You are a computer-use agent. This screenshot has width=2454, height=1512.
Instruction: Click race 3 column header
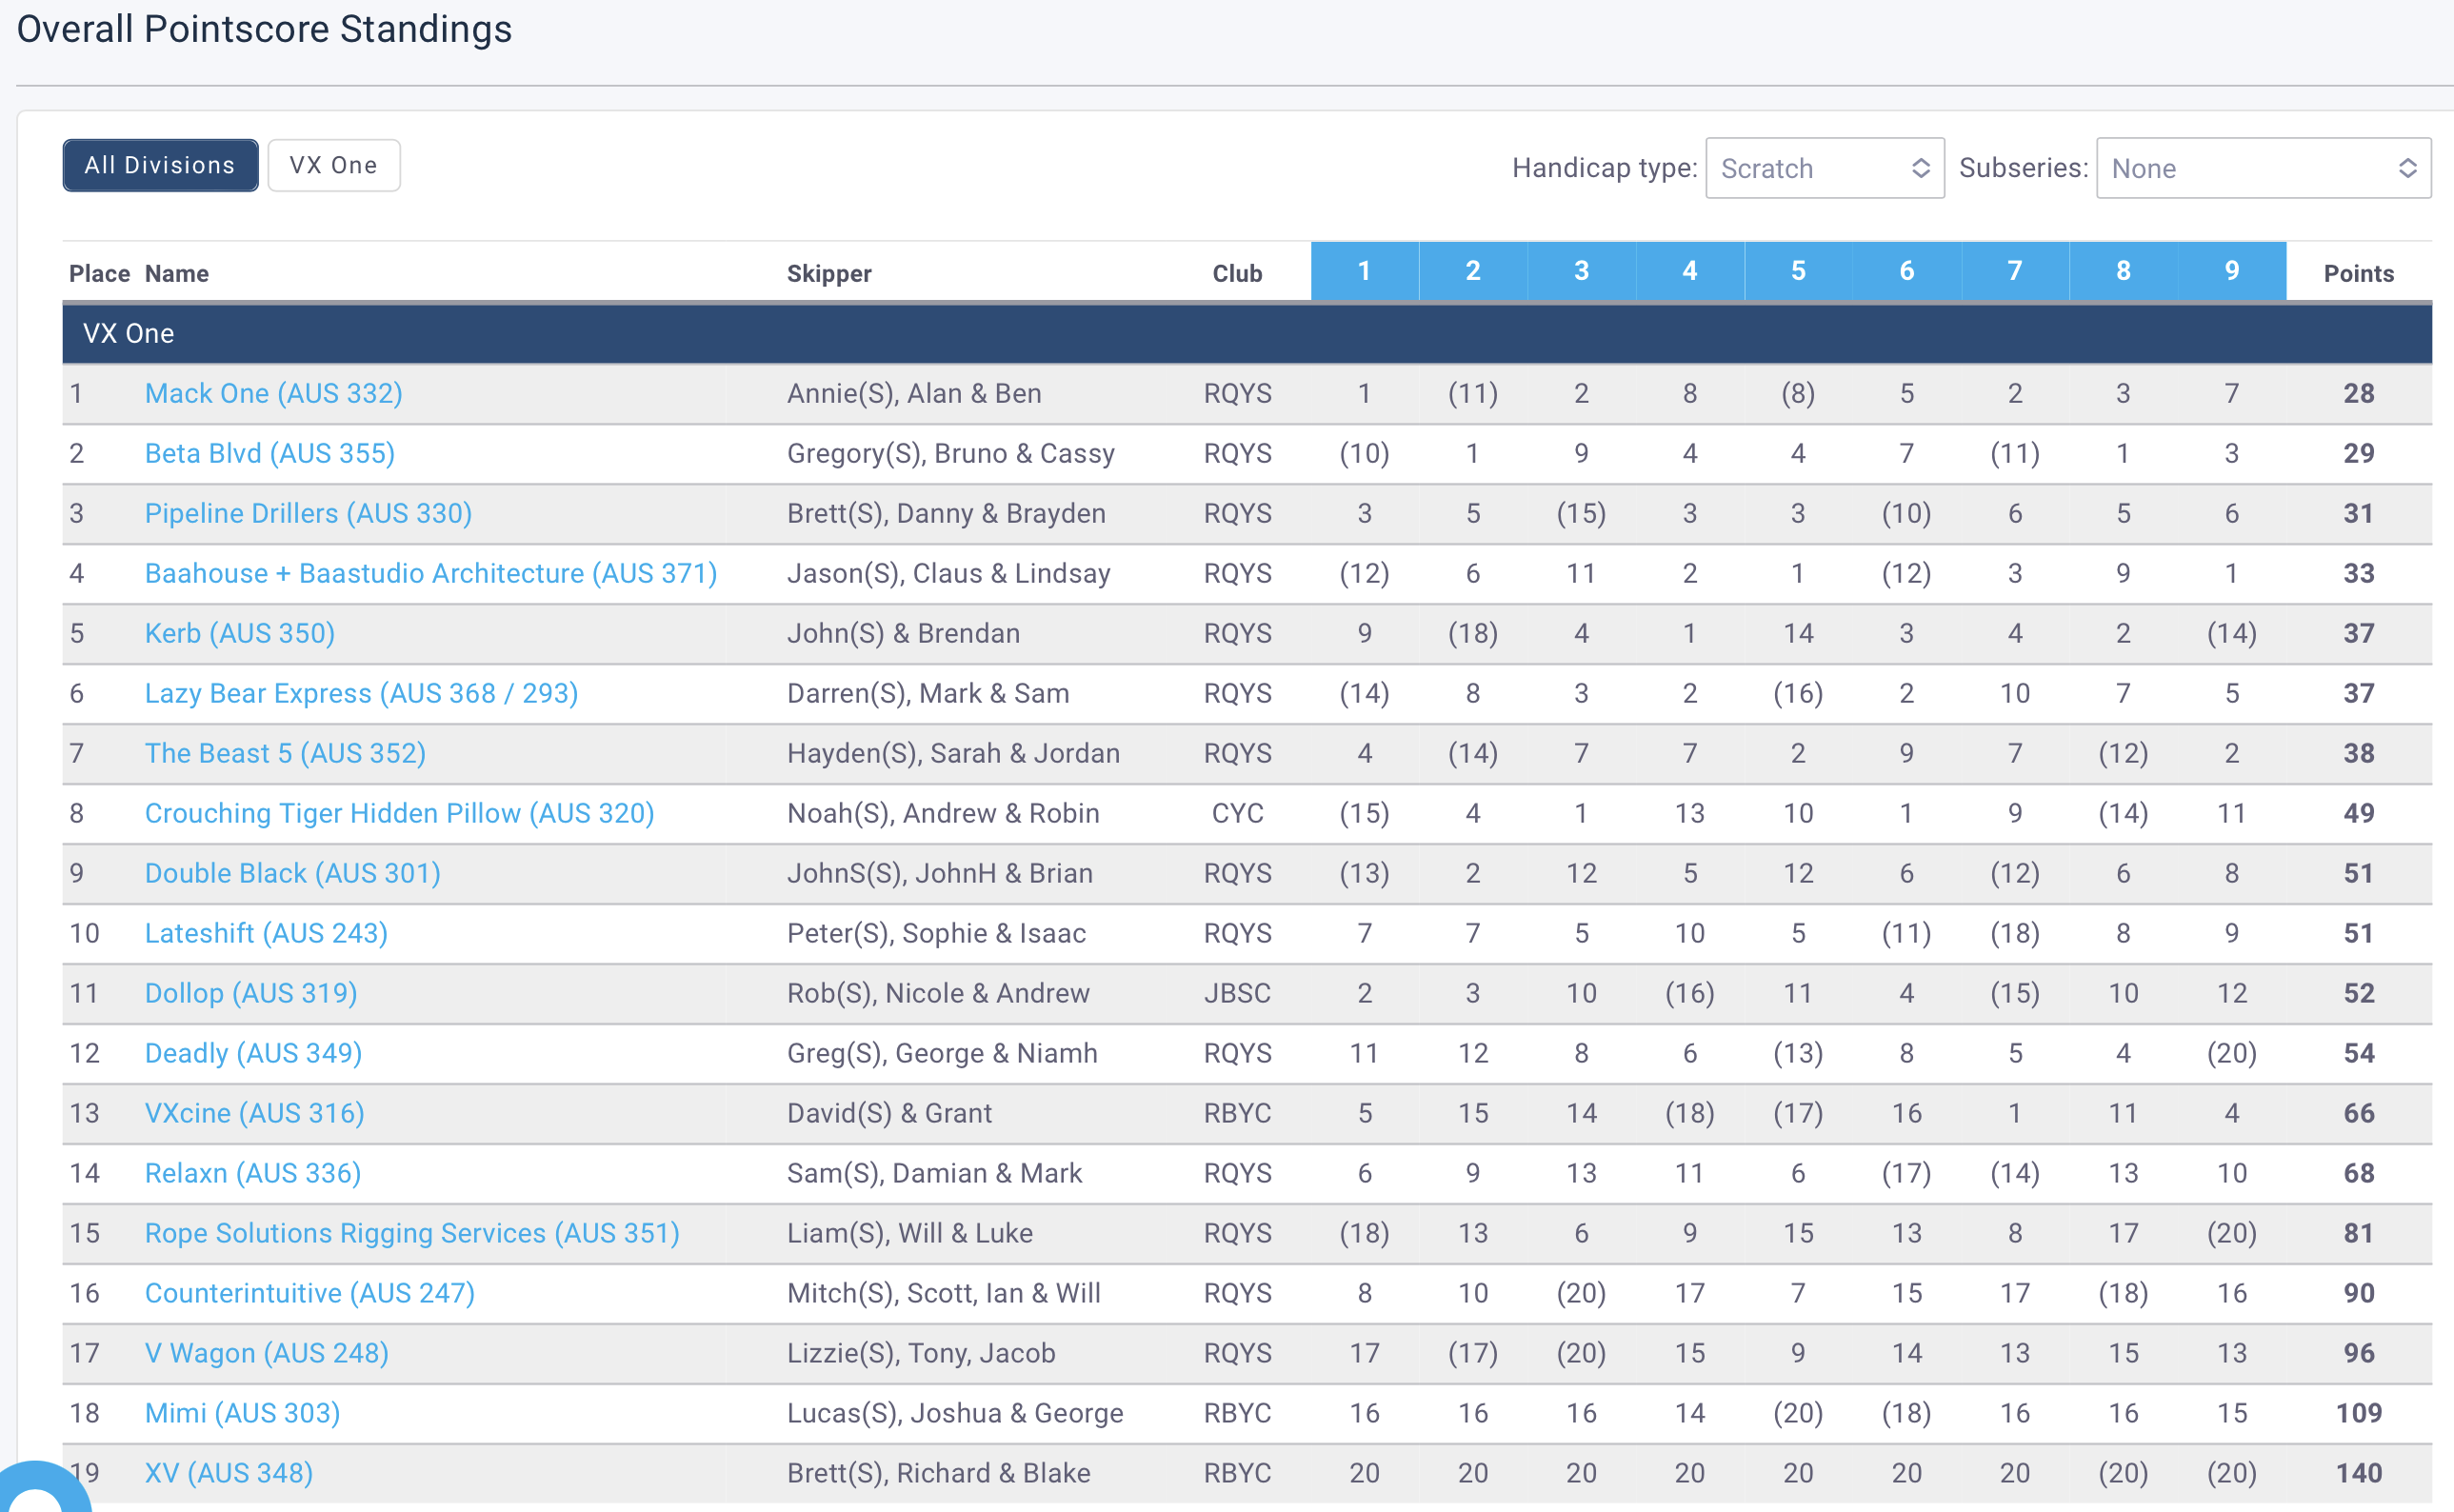1581,271
